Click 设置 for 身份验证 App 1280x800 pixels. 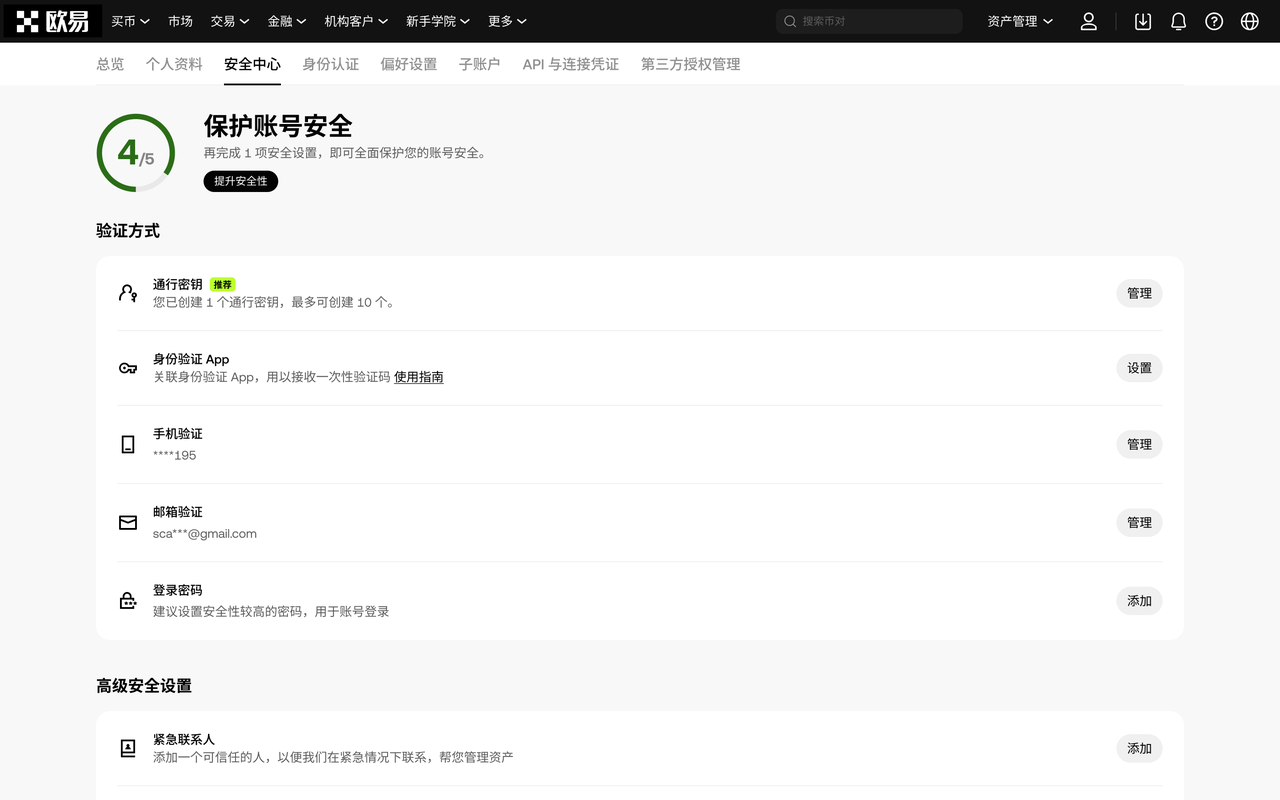1140,368
